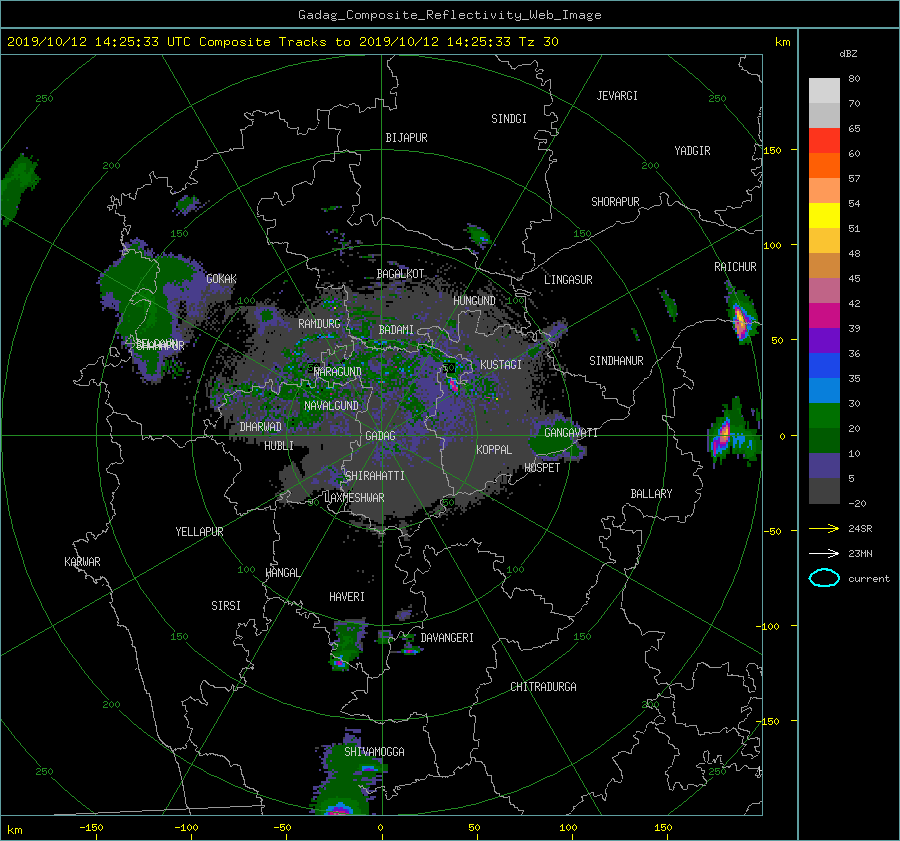
Task: Click the KUSTAGI city label
Action: point(501,365)
